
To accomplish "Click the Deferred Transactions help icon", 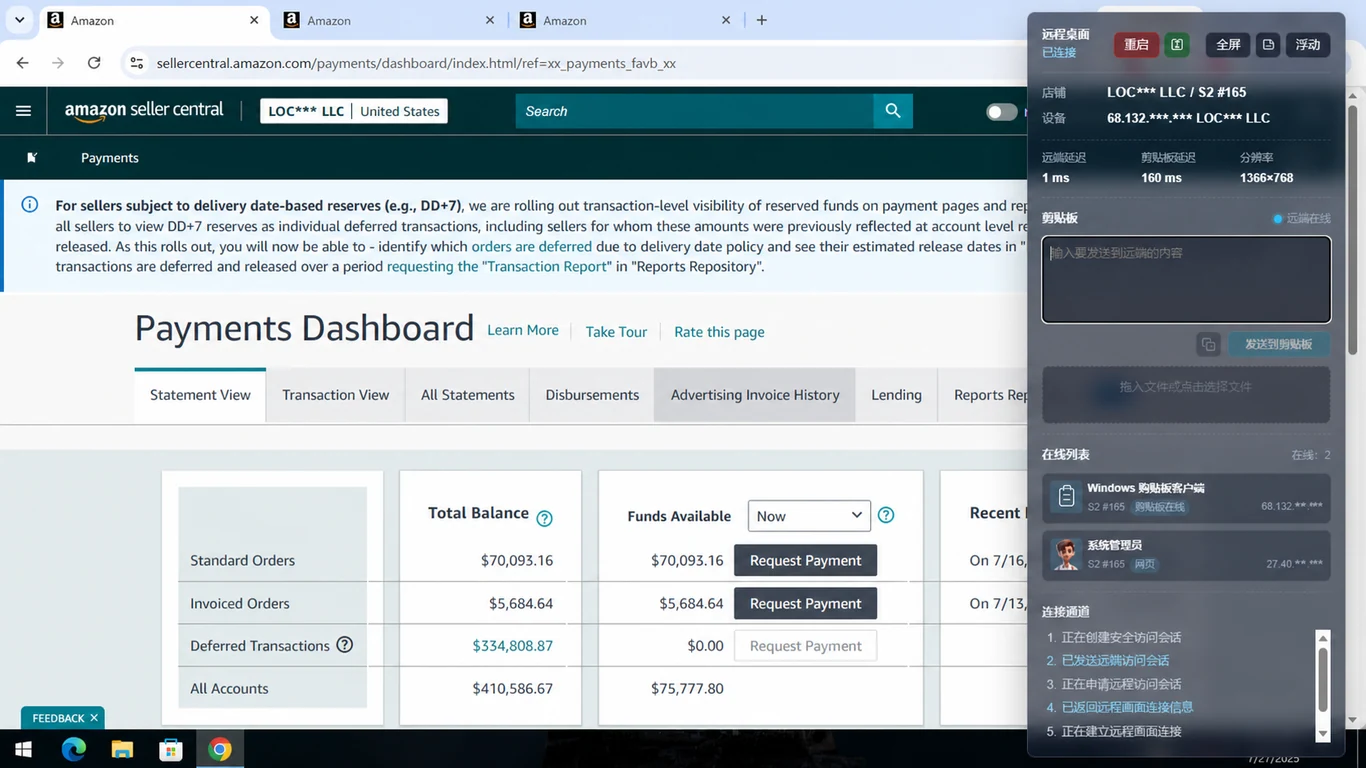I will pyautogui.click(x=345, y=645).
